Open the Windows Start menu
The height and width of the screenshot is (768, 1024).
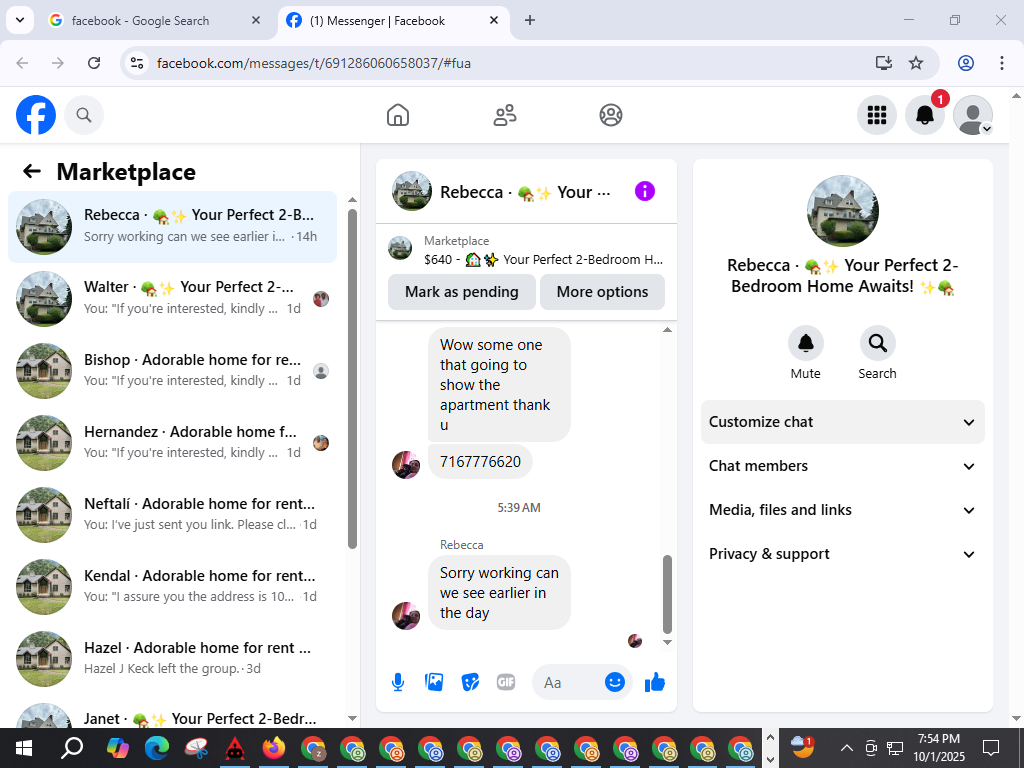(24, 748)
